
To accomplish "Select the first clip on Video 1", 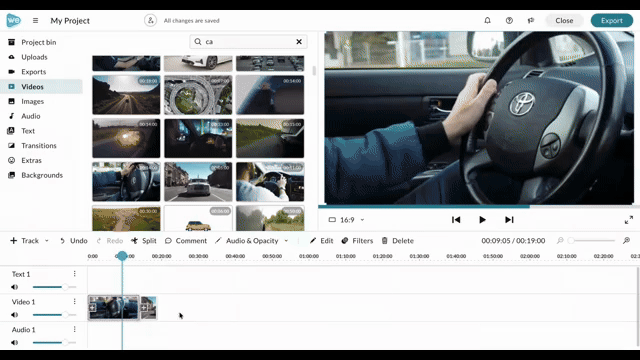I will 113,307.
